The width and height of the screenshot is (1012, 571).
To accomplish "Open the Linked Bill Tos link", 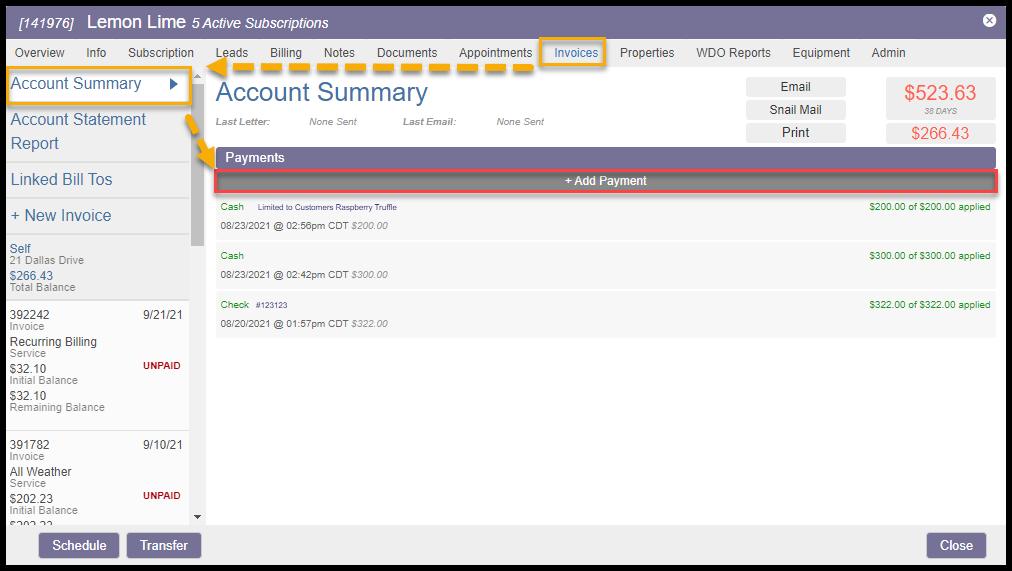I will pyautogui.click(x=61, y=180).
